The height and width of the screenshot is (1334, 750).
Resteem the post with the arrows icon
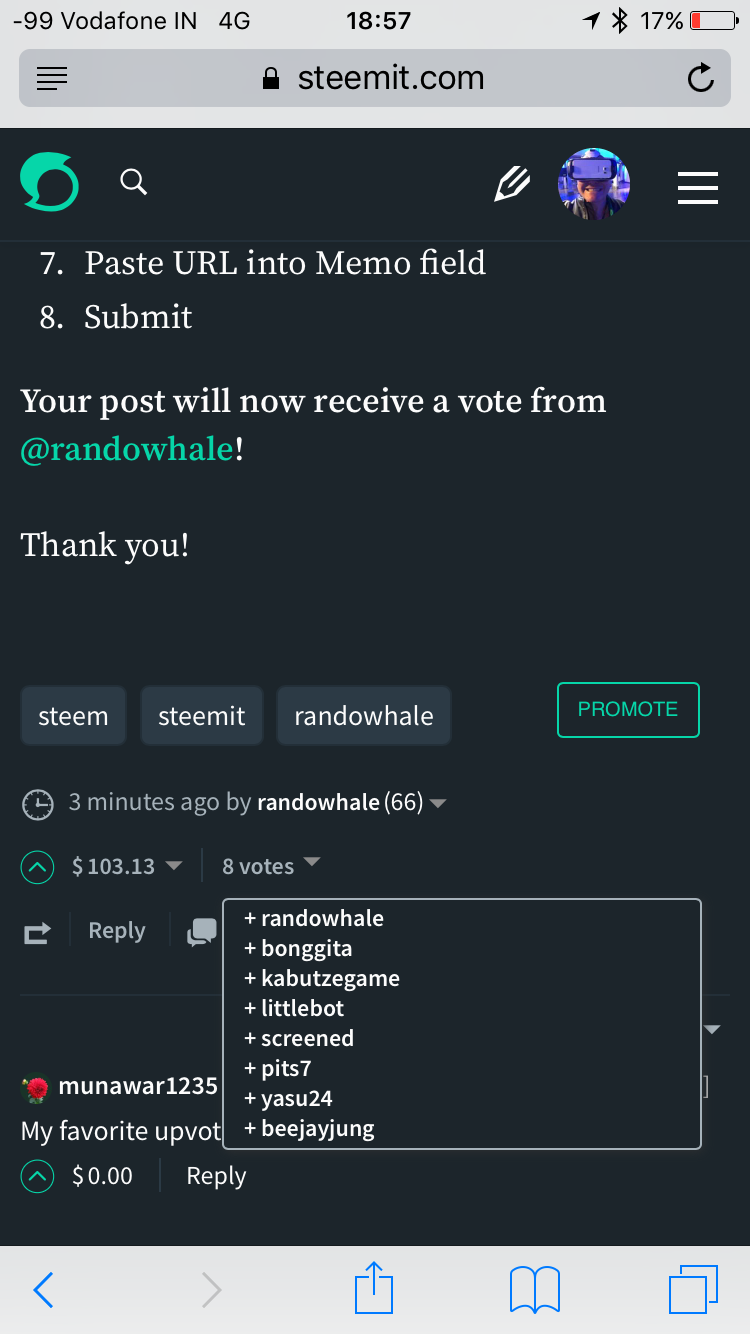(37, 933)
